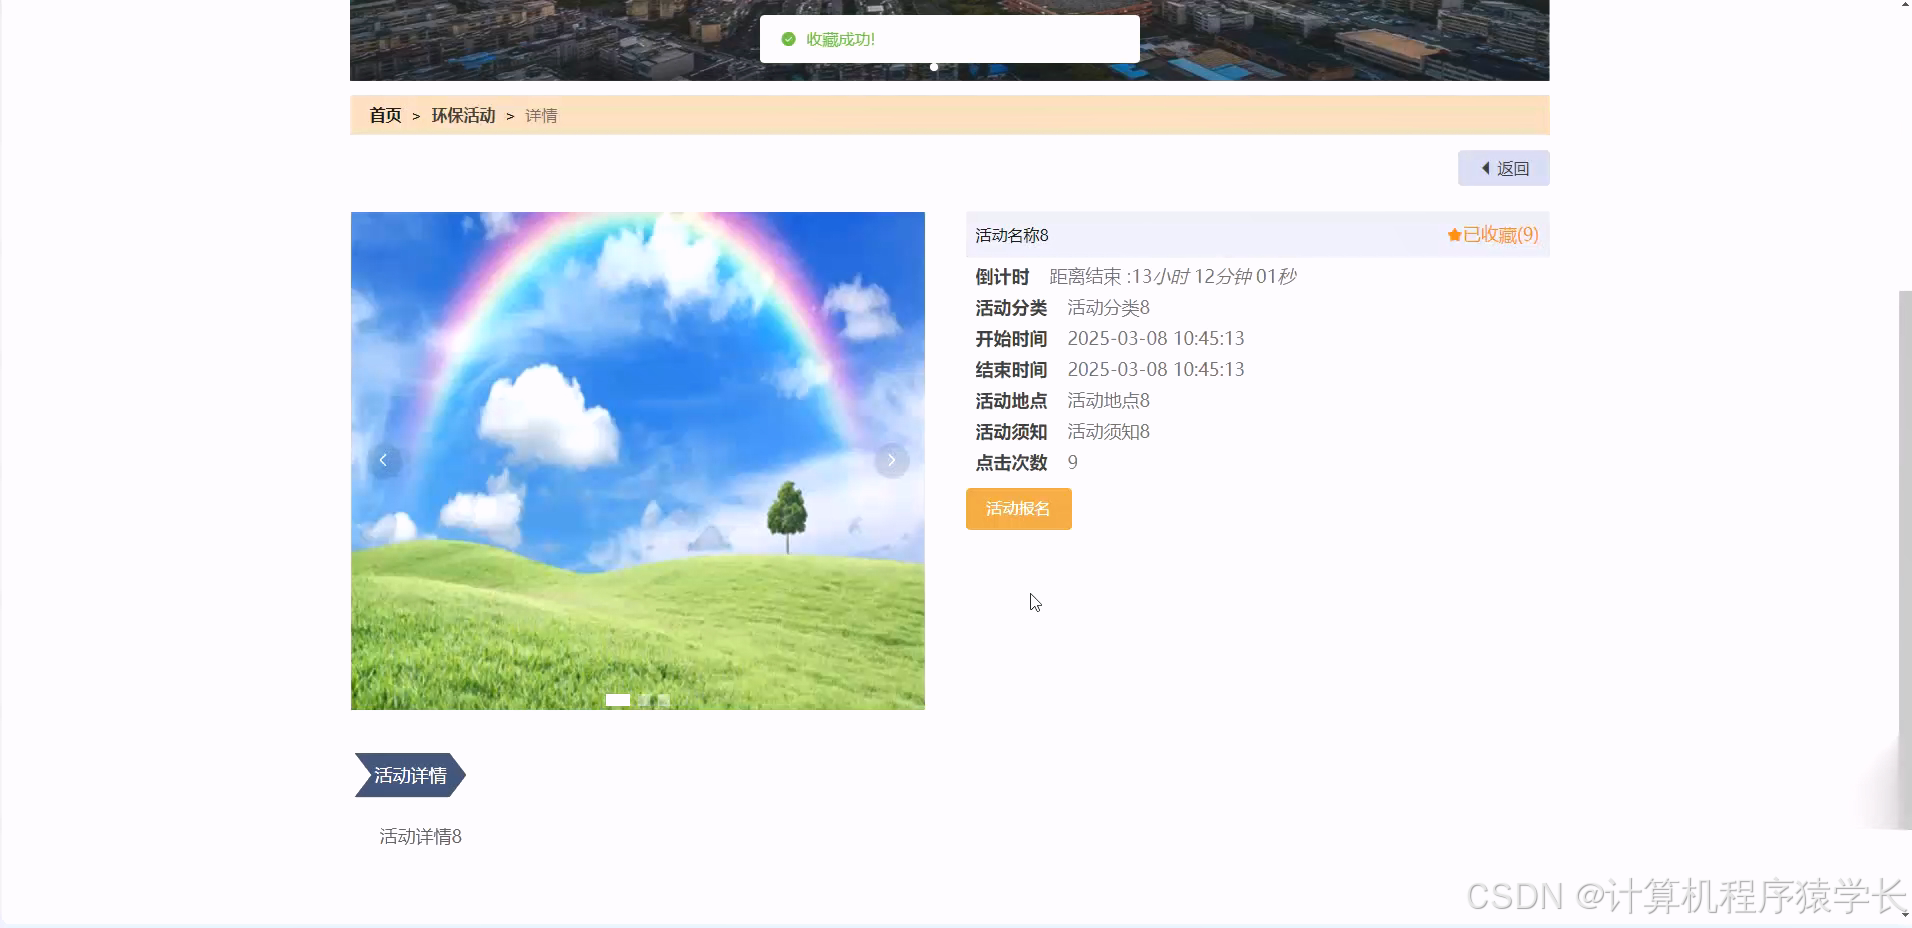The height and width of the screenshot is (928, 1912).
Task: Click the next image arrow on the carousel
Action: click(890, 460)
